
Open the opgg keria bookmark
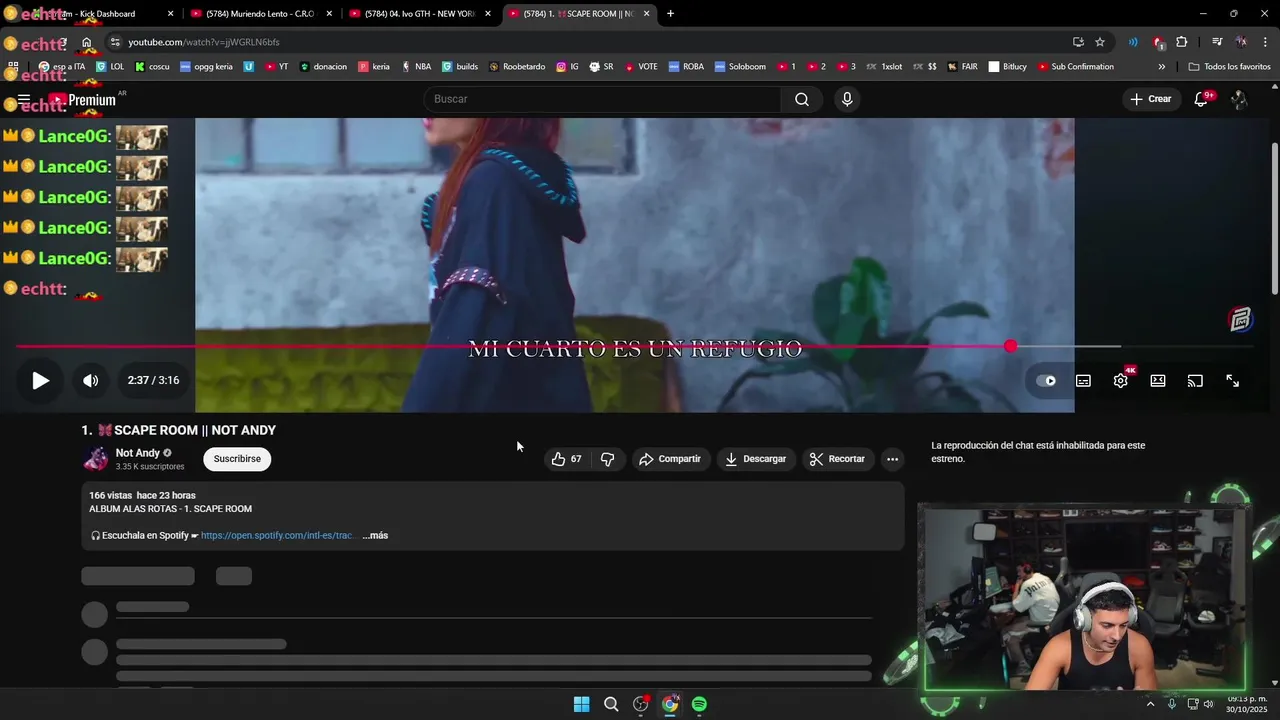tap(206, 67)
